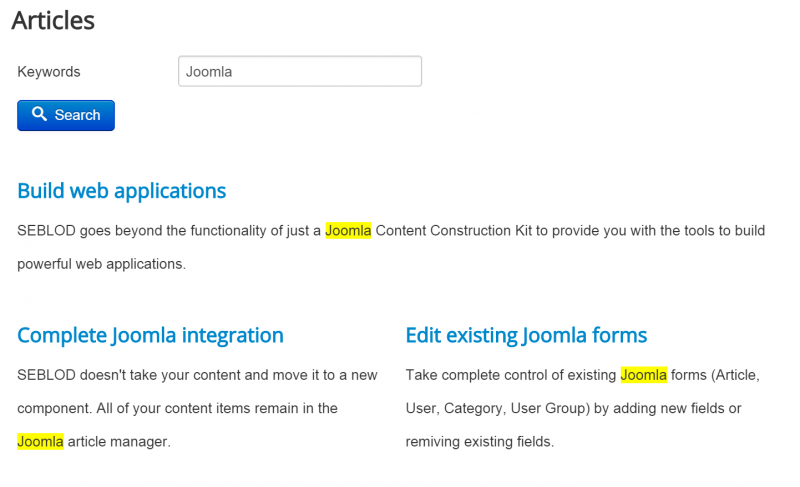Open the Complete Joomla integration article
The height and width of the screenshot is (487, 800).
[x=151, y=336]
